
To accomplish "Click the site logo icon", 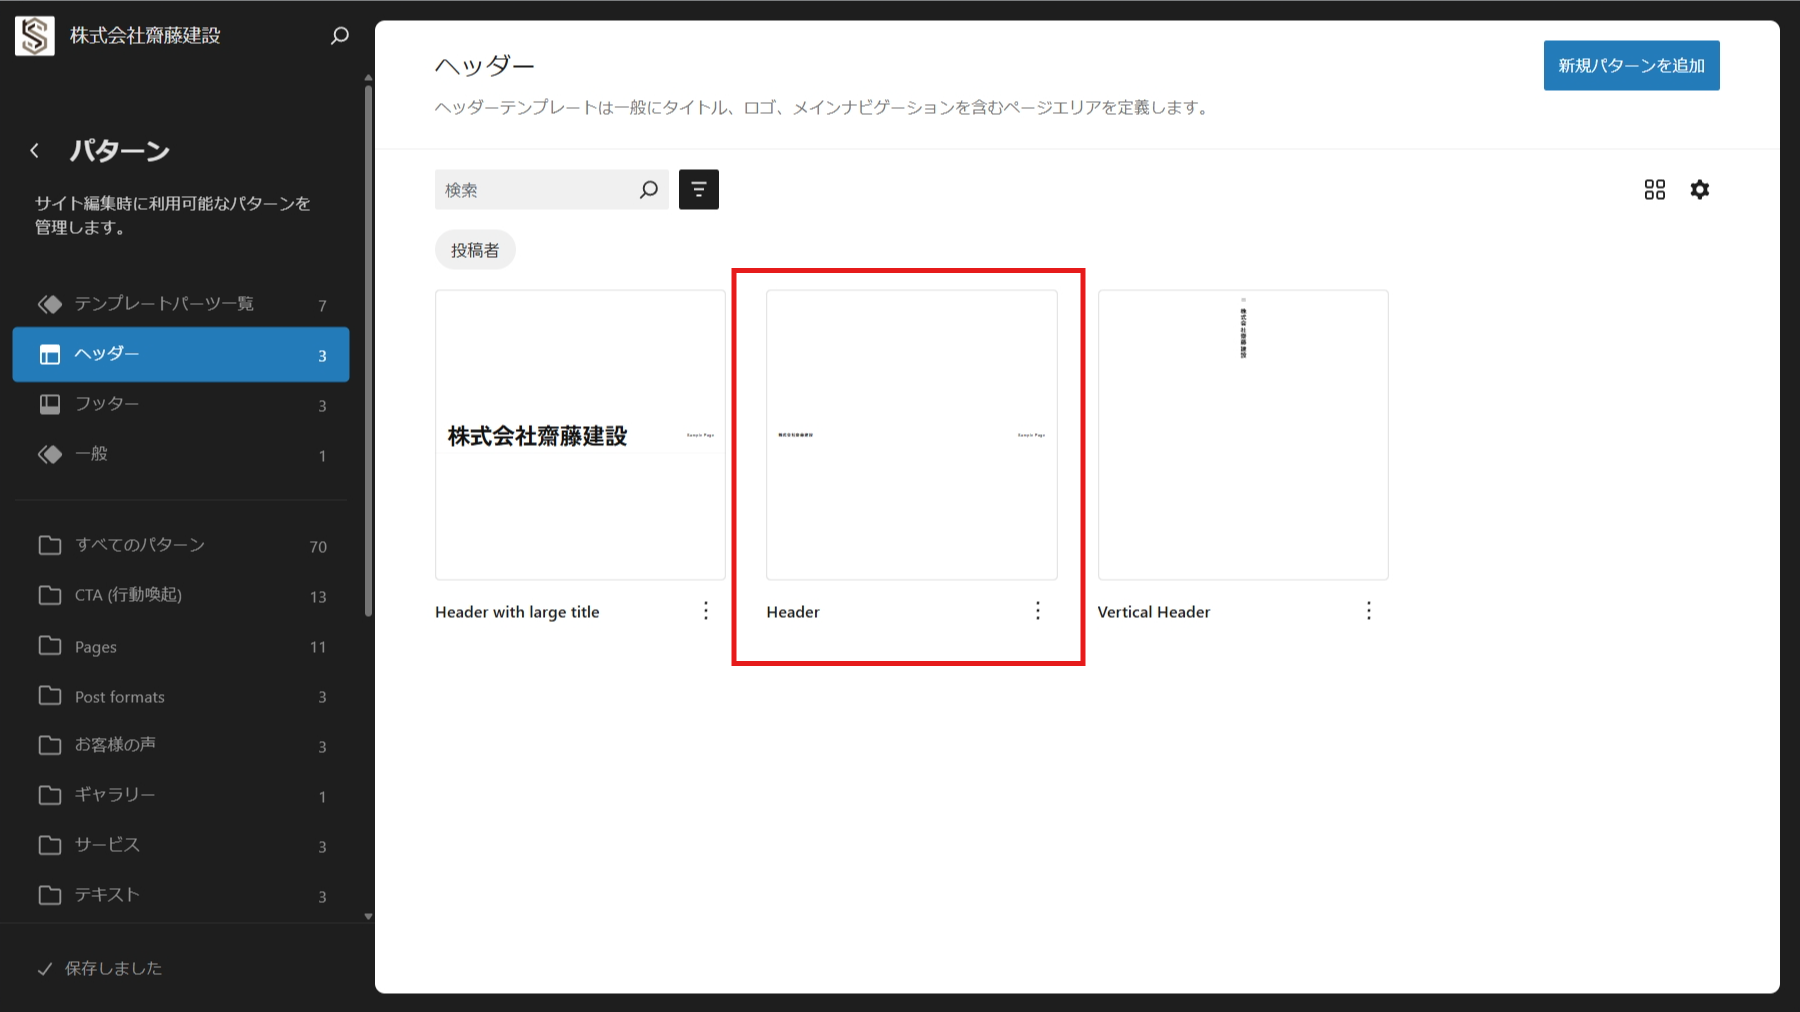I will (35, 36).
